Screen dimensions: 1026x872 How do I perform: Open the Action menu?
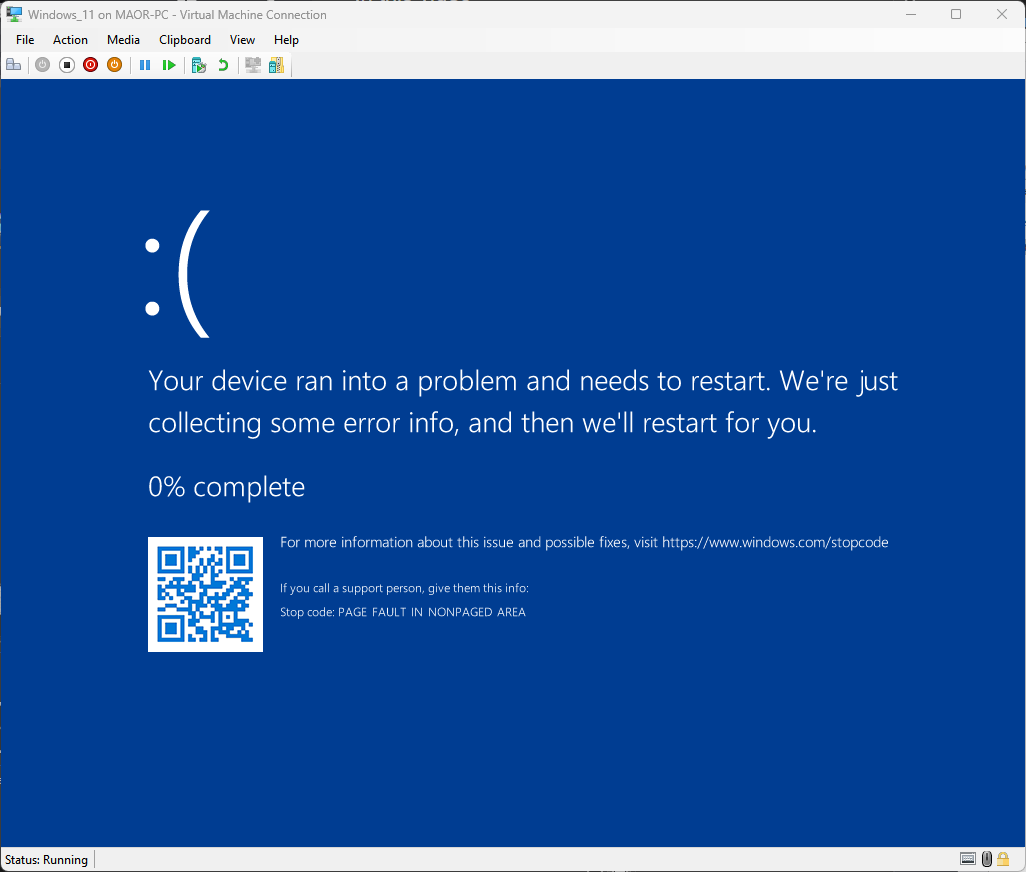click(x=70, y=40)
